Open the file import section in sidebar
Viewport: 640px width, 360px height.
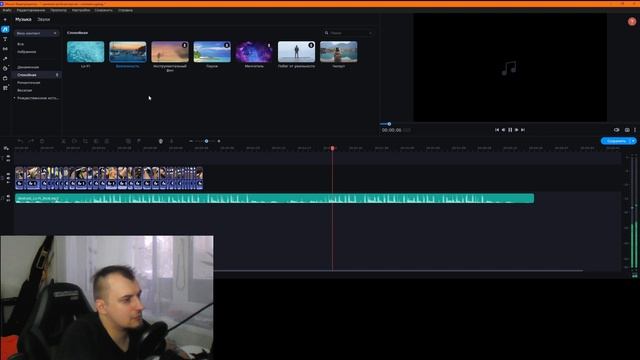click(x=5, y=19)
